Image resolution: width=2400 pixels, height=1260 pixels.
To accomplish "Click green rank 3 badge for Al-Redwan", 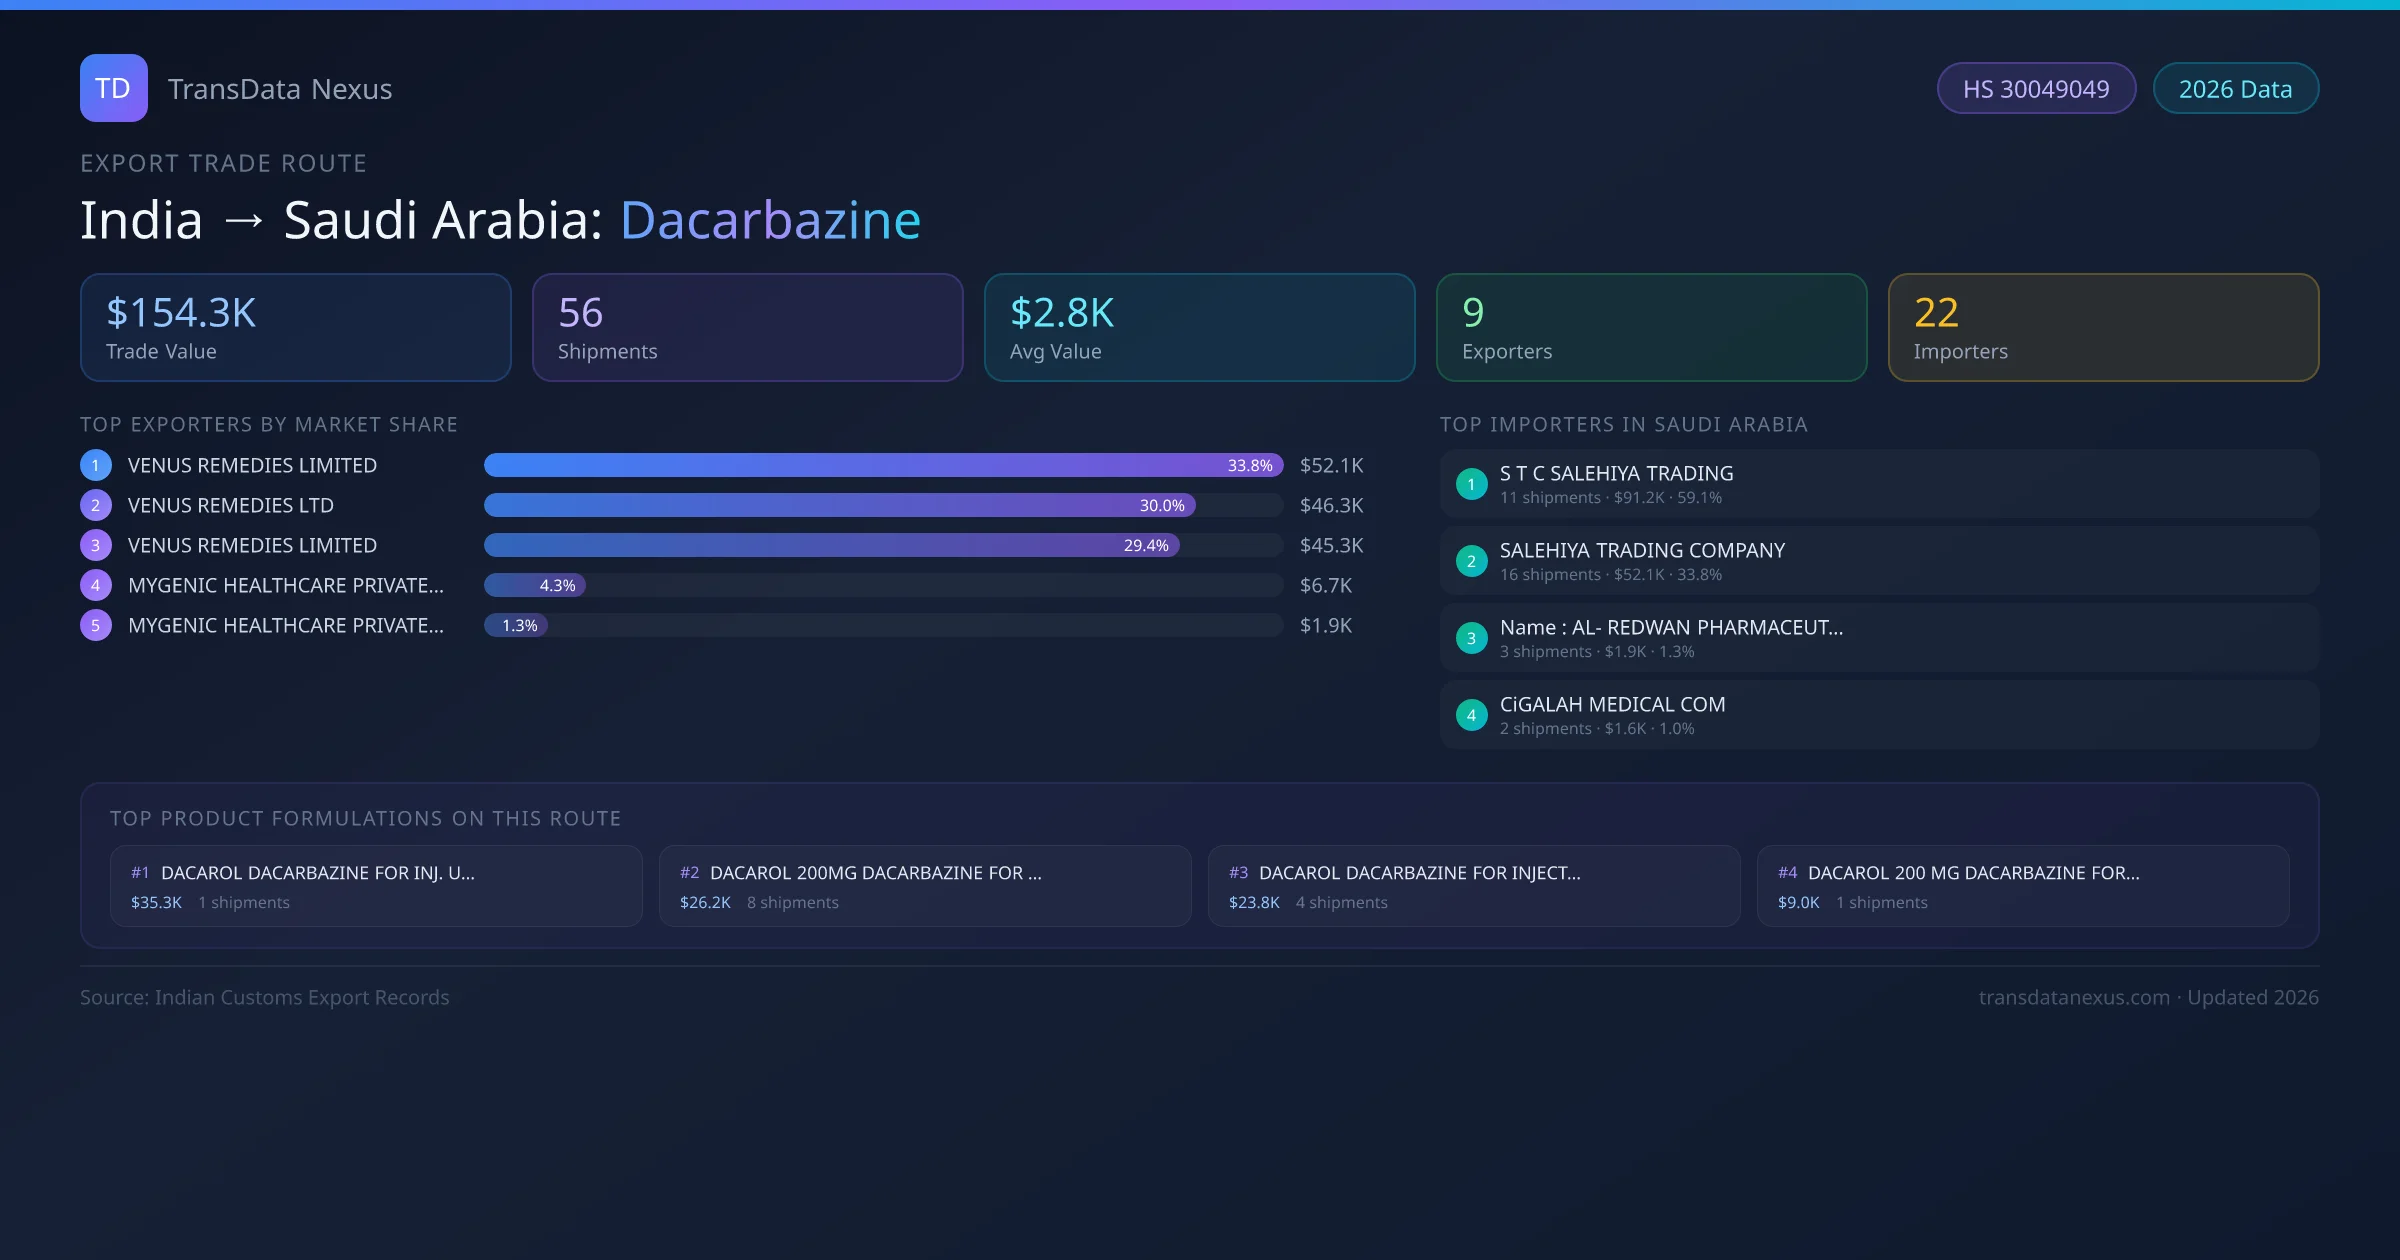I will coord(1471,638).
